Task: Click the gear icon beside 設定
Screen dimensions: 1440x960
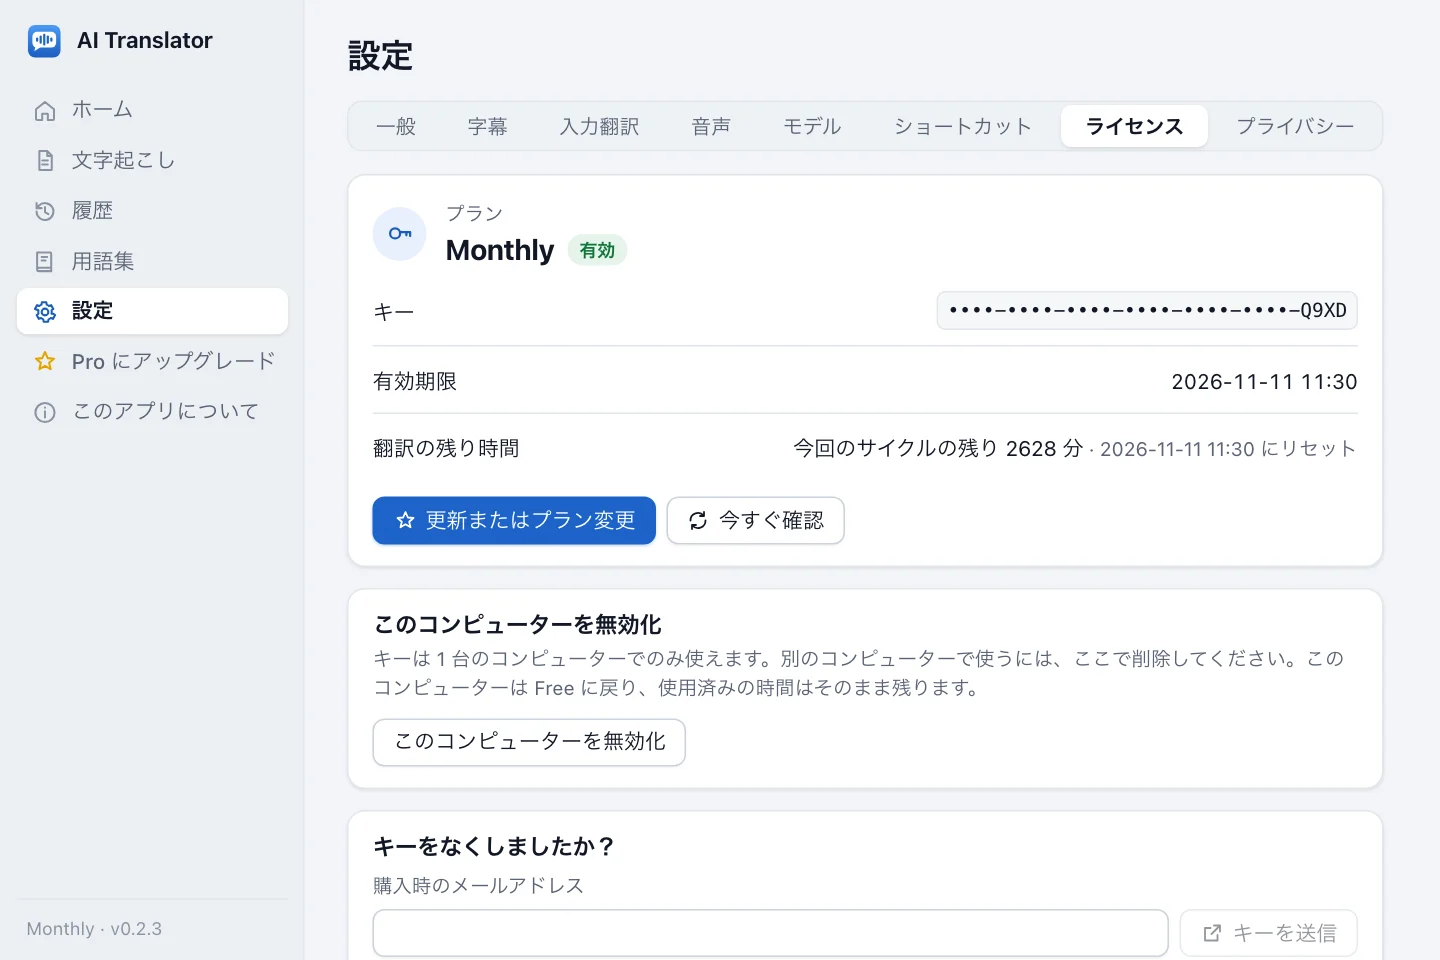Action: pos(45,311)
